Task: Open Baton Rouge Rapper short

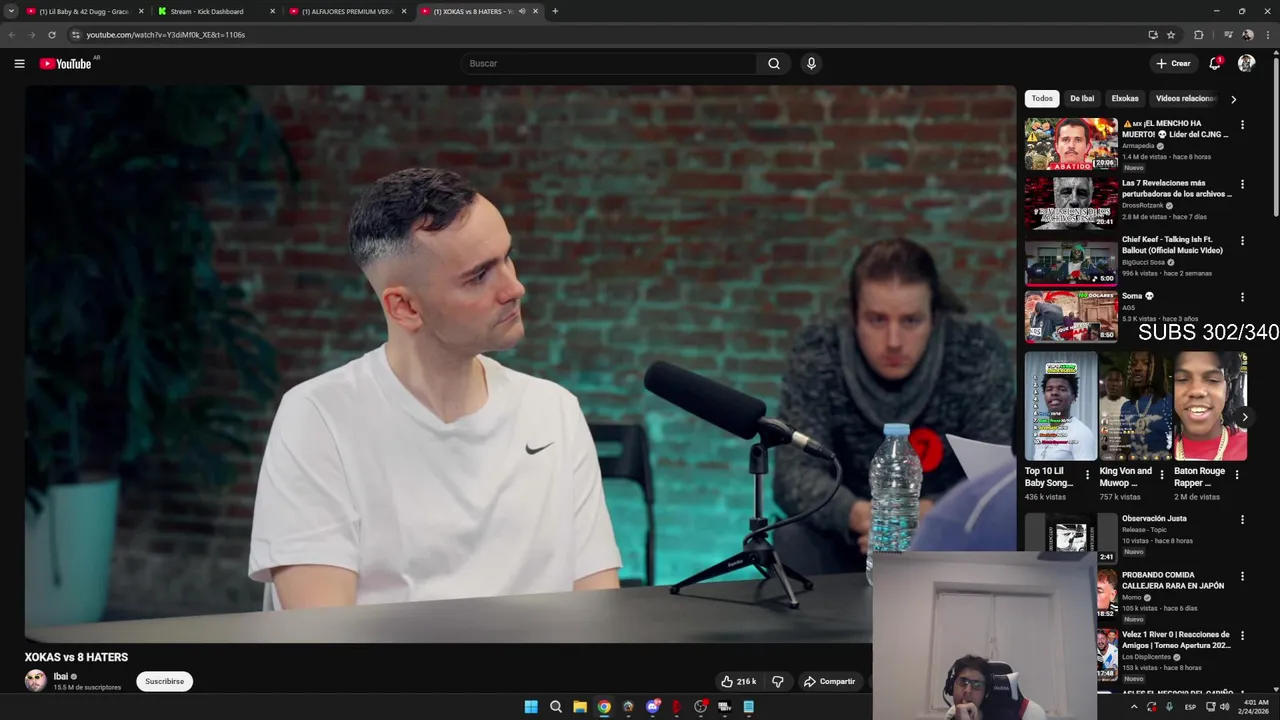Action: 1211,406
